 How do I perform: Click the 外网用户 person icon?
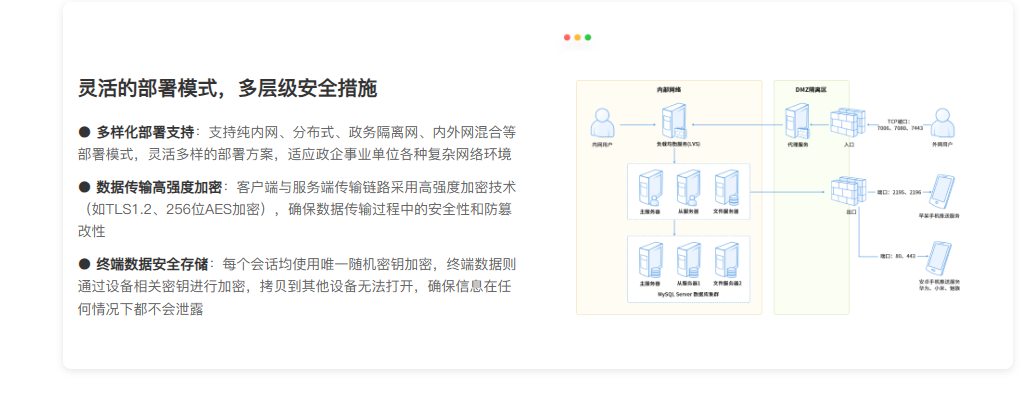pyautogui.click(x=942, y=123)
